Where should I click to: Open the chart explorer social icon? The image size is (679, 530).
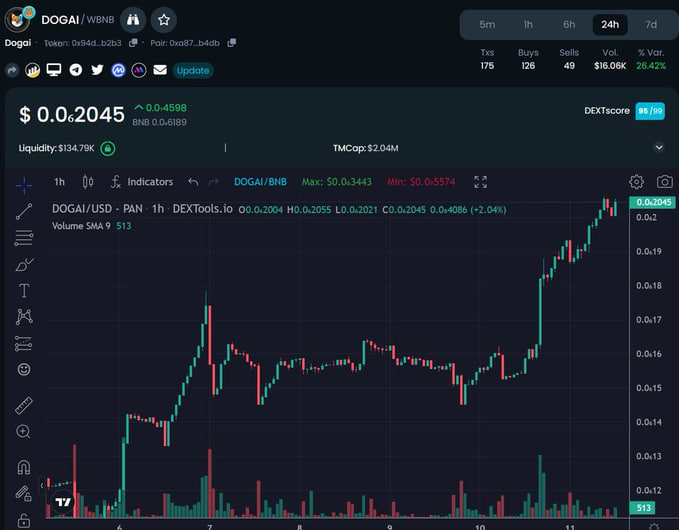tap(32, 70)
